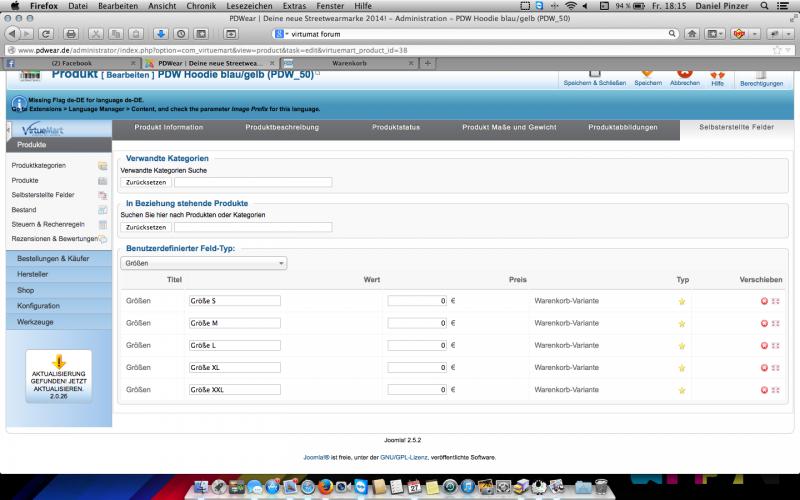Click the price field of Größe L row
Image resolution: width=800 pixels, height=500 pixels.
pyautogui.click(x=416, y=345)
